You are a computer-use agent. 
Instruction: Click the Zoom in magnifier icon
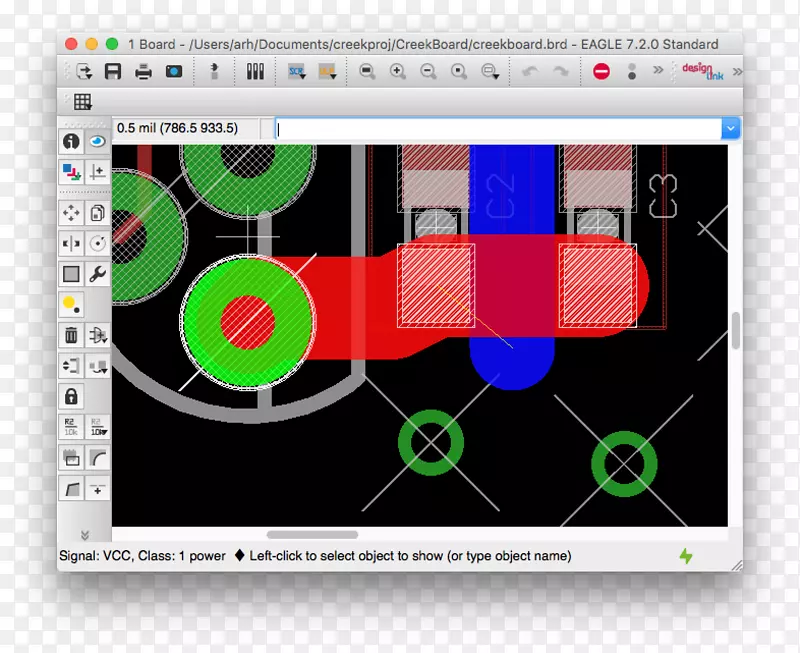point(398,71)
